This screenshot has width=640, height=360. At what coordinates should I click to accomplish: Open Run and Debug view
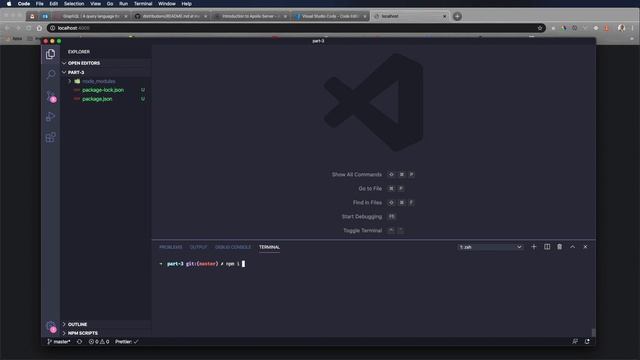pos(51,117)
